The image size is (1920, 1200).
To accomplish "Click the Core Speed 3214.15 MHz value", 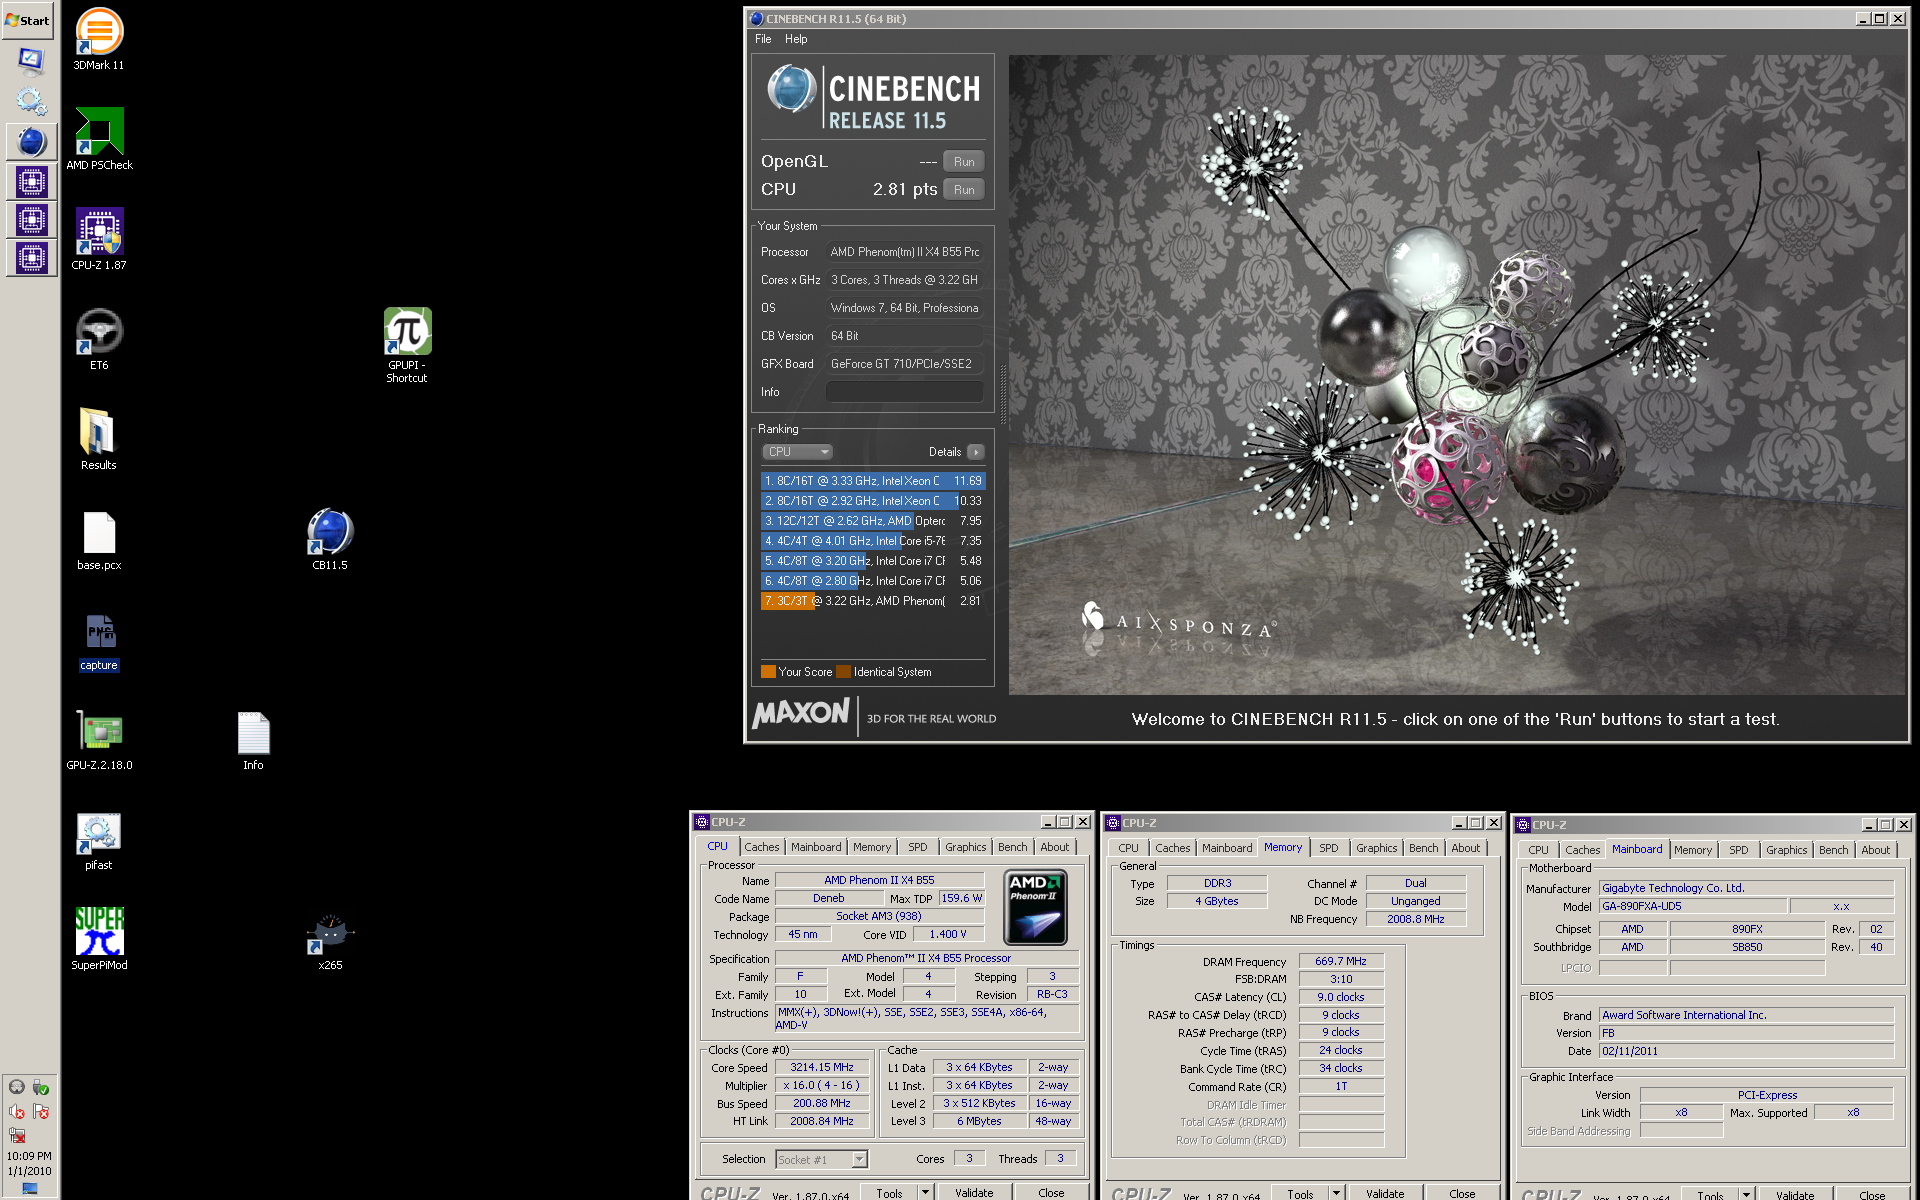I will 822,1067.
